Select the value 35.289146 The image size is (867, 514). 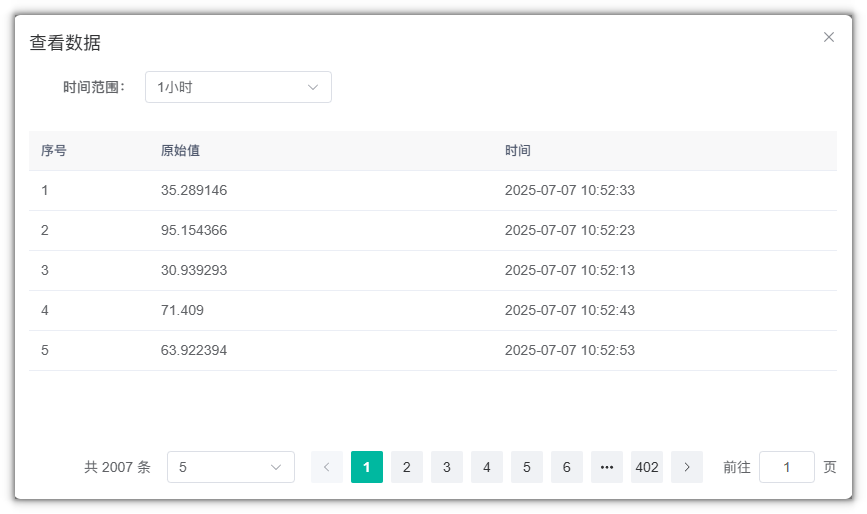194,190
